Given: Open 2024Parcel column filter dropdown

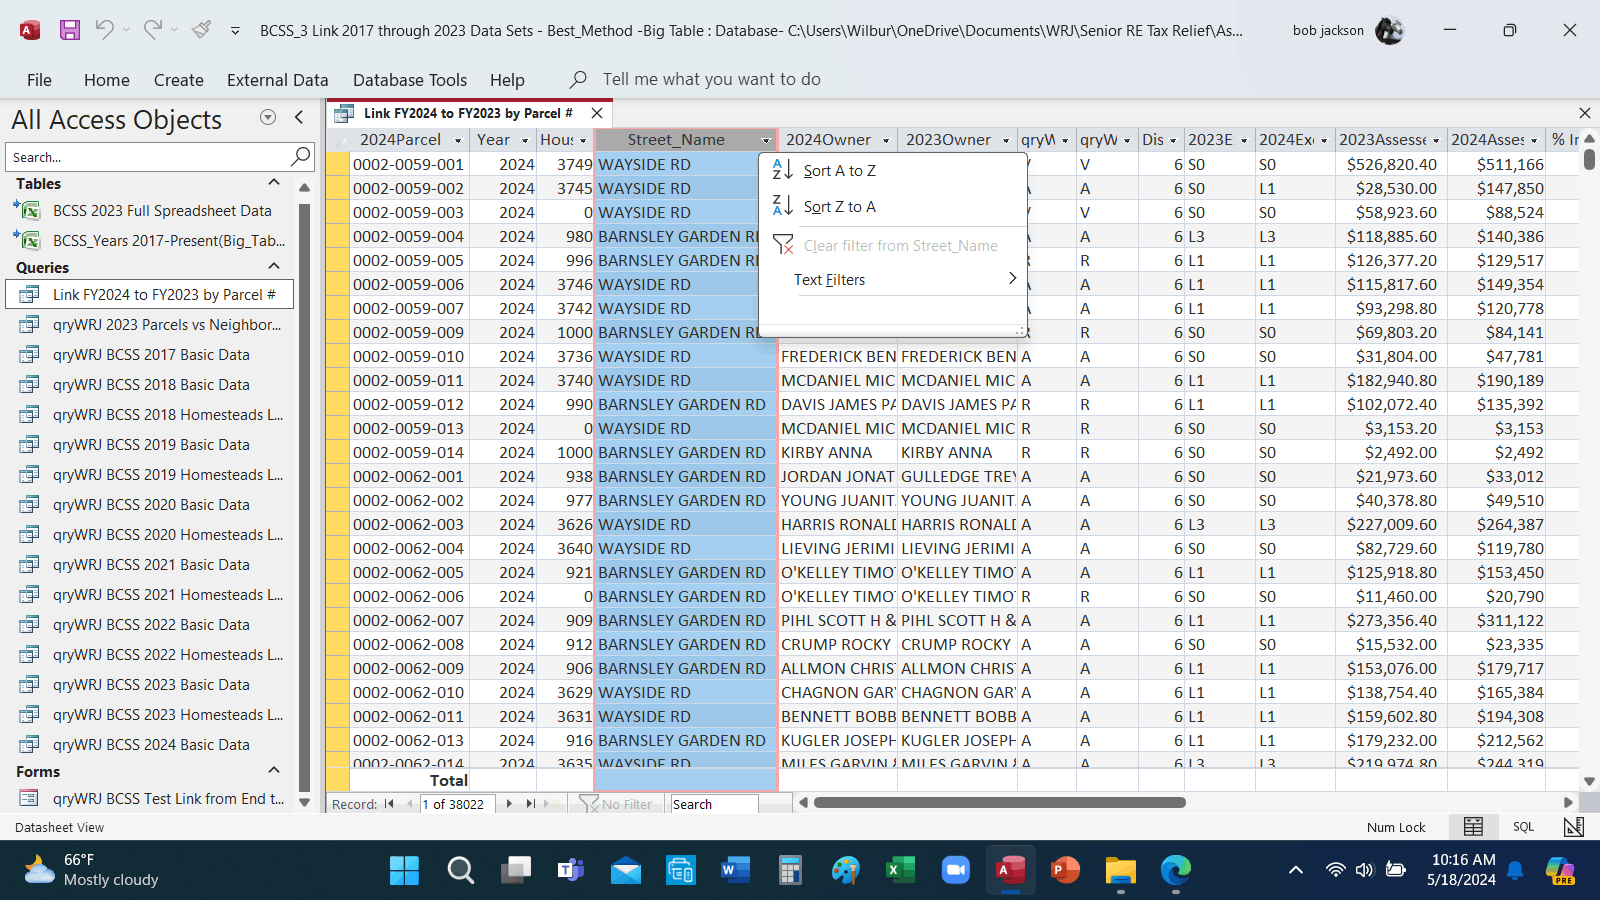Looking at the screenshot, I should click(x=458, y=140).
